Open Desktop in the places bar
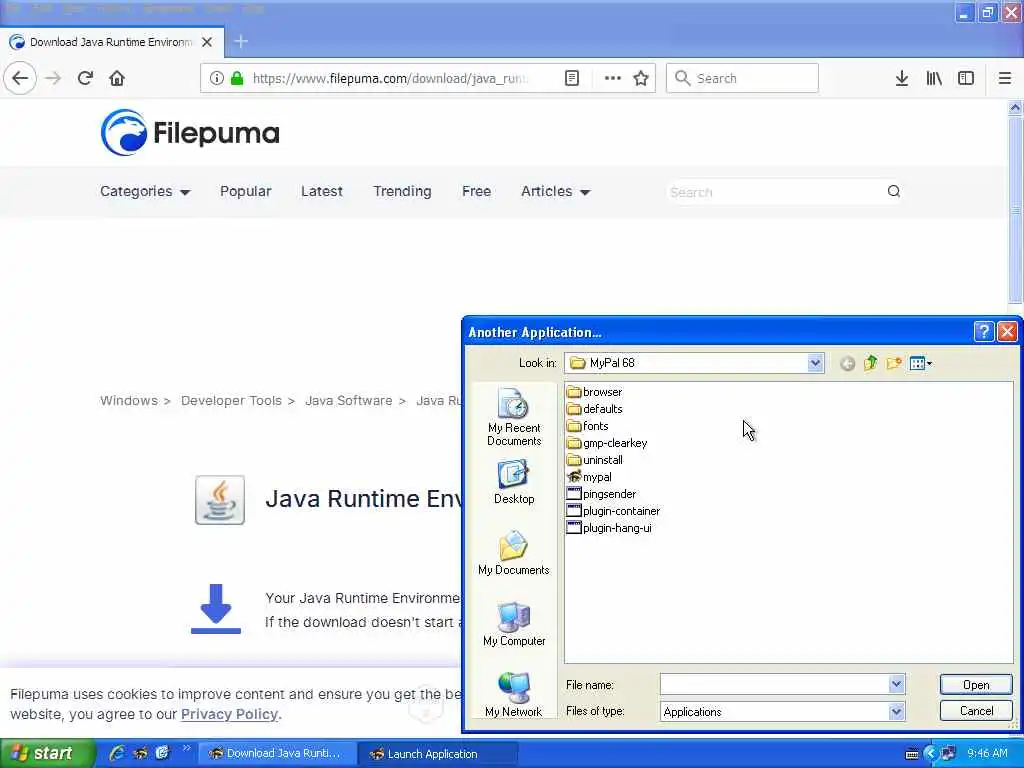 tap(514, 482)
